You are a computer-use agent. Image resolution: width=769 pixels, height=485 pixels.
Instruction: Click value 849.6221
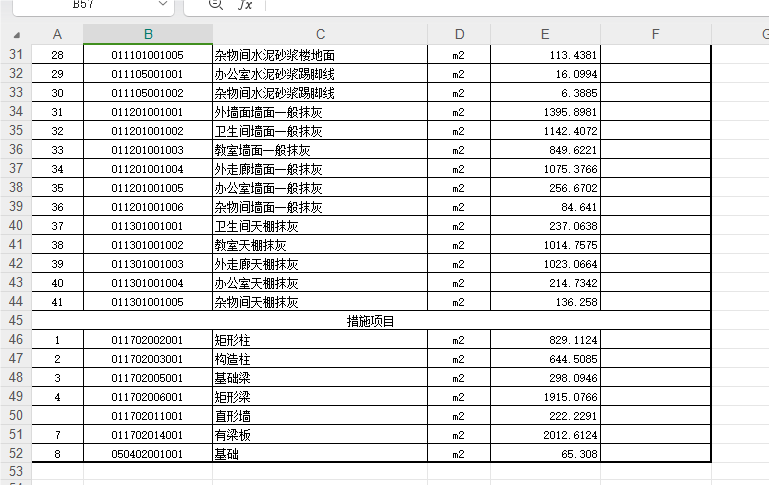pos(545,150)
